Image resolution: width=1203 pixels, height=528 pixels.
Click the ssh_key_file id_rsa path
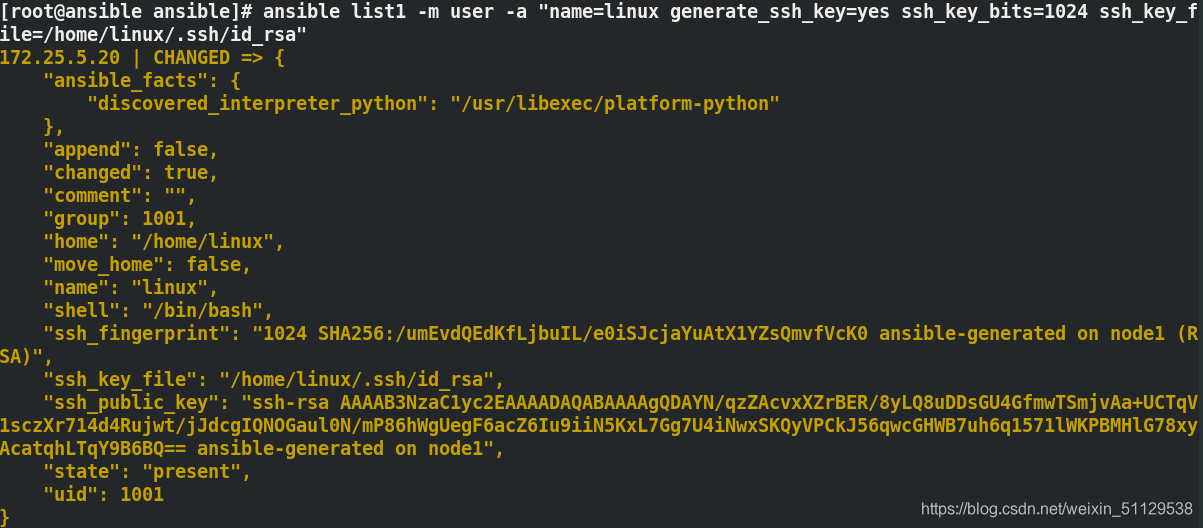[356, 380]
